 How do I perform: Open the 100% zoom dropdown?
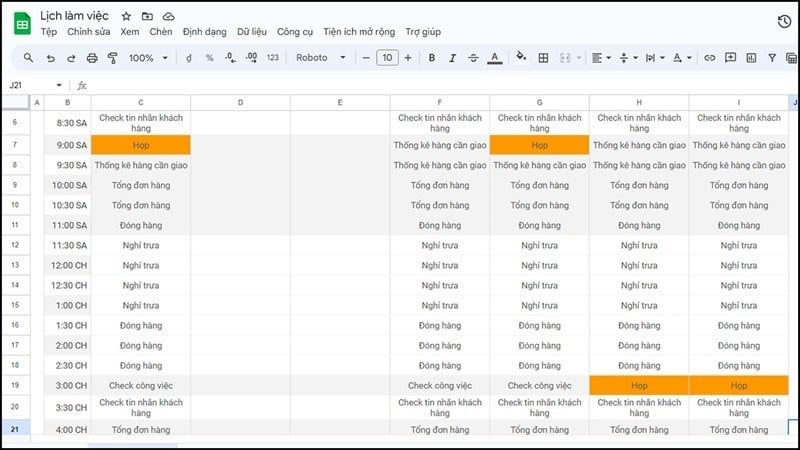[146, 58]
